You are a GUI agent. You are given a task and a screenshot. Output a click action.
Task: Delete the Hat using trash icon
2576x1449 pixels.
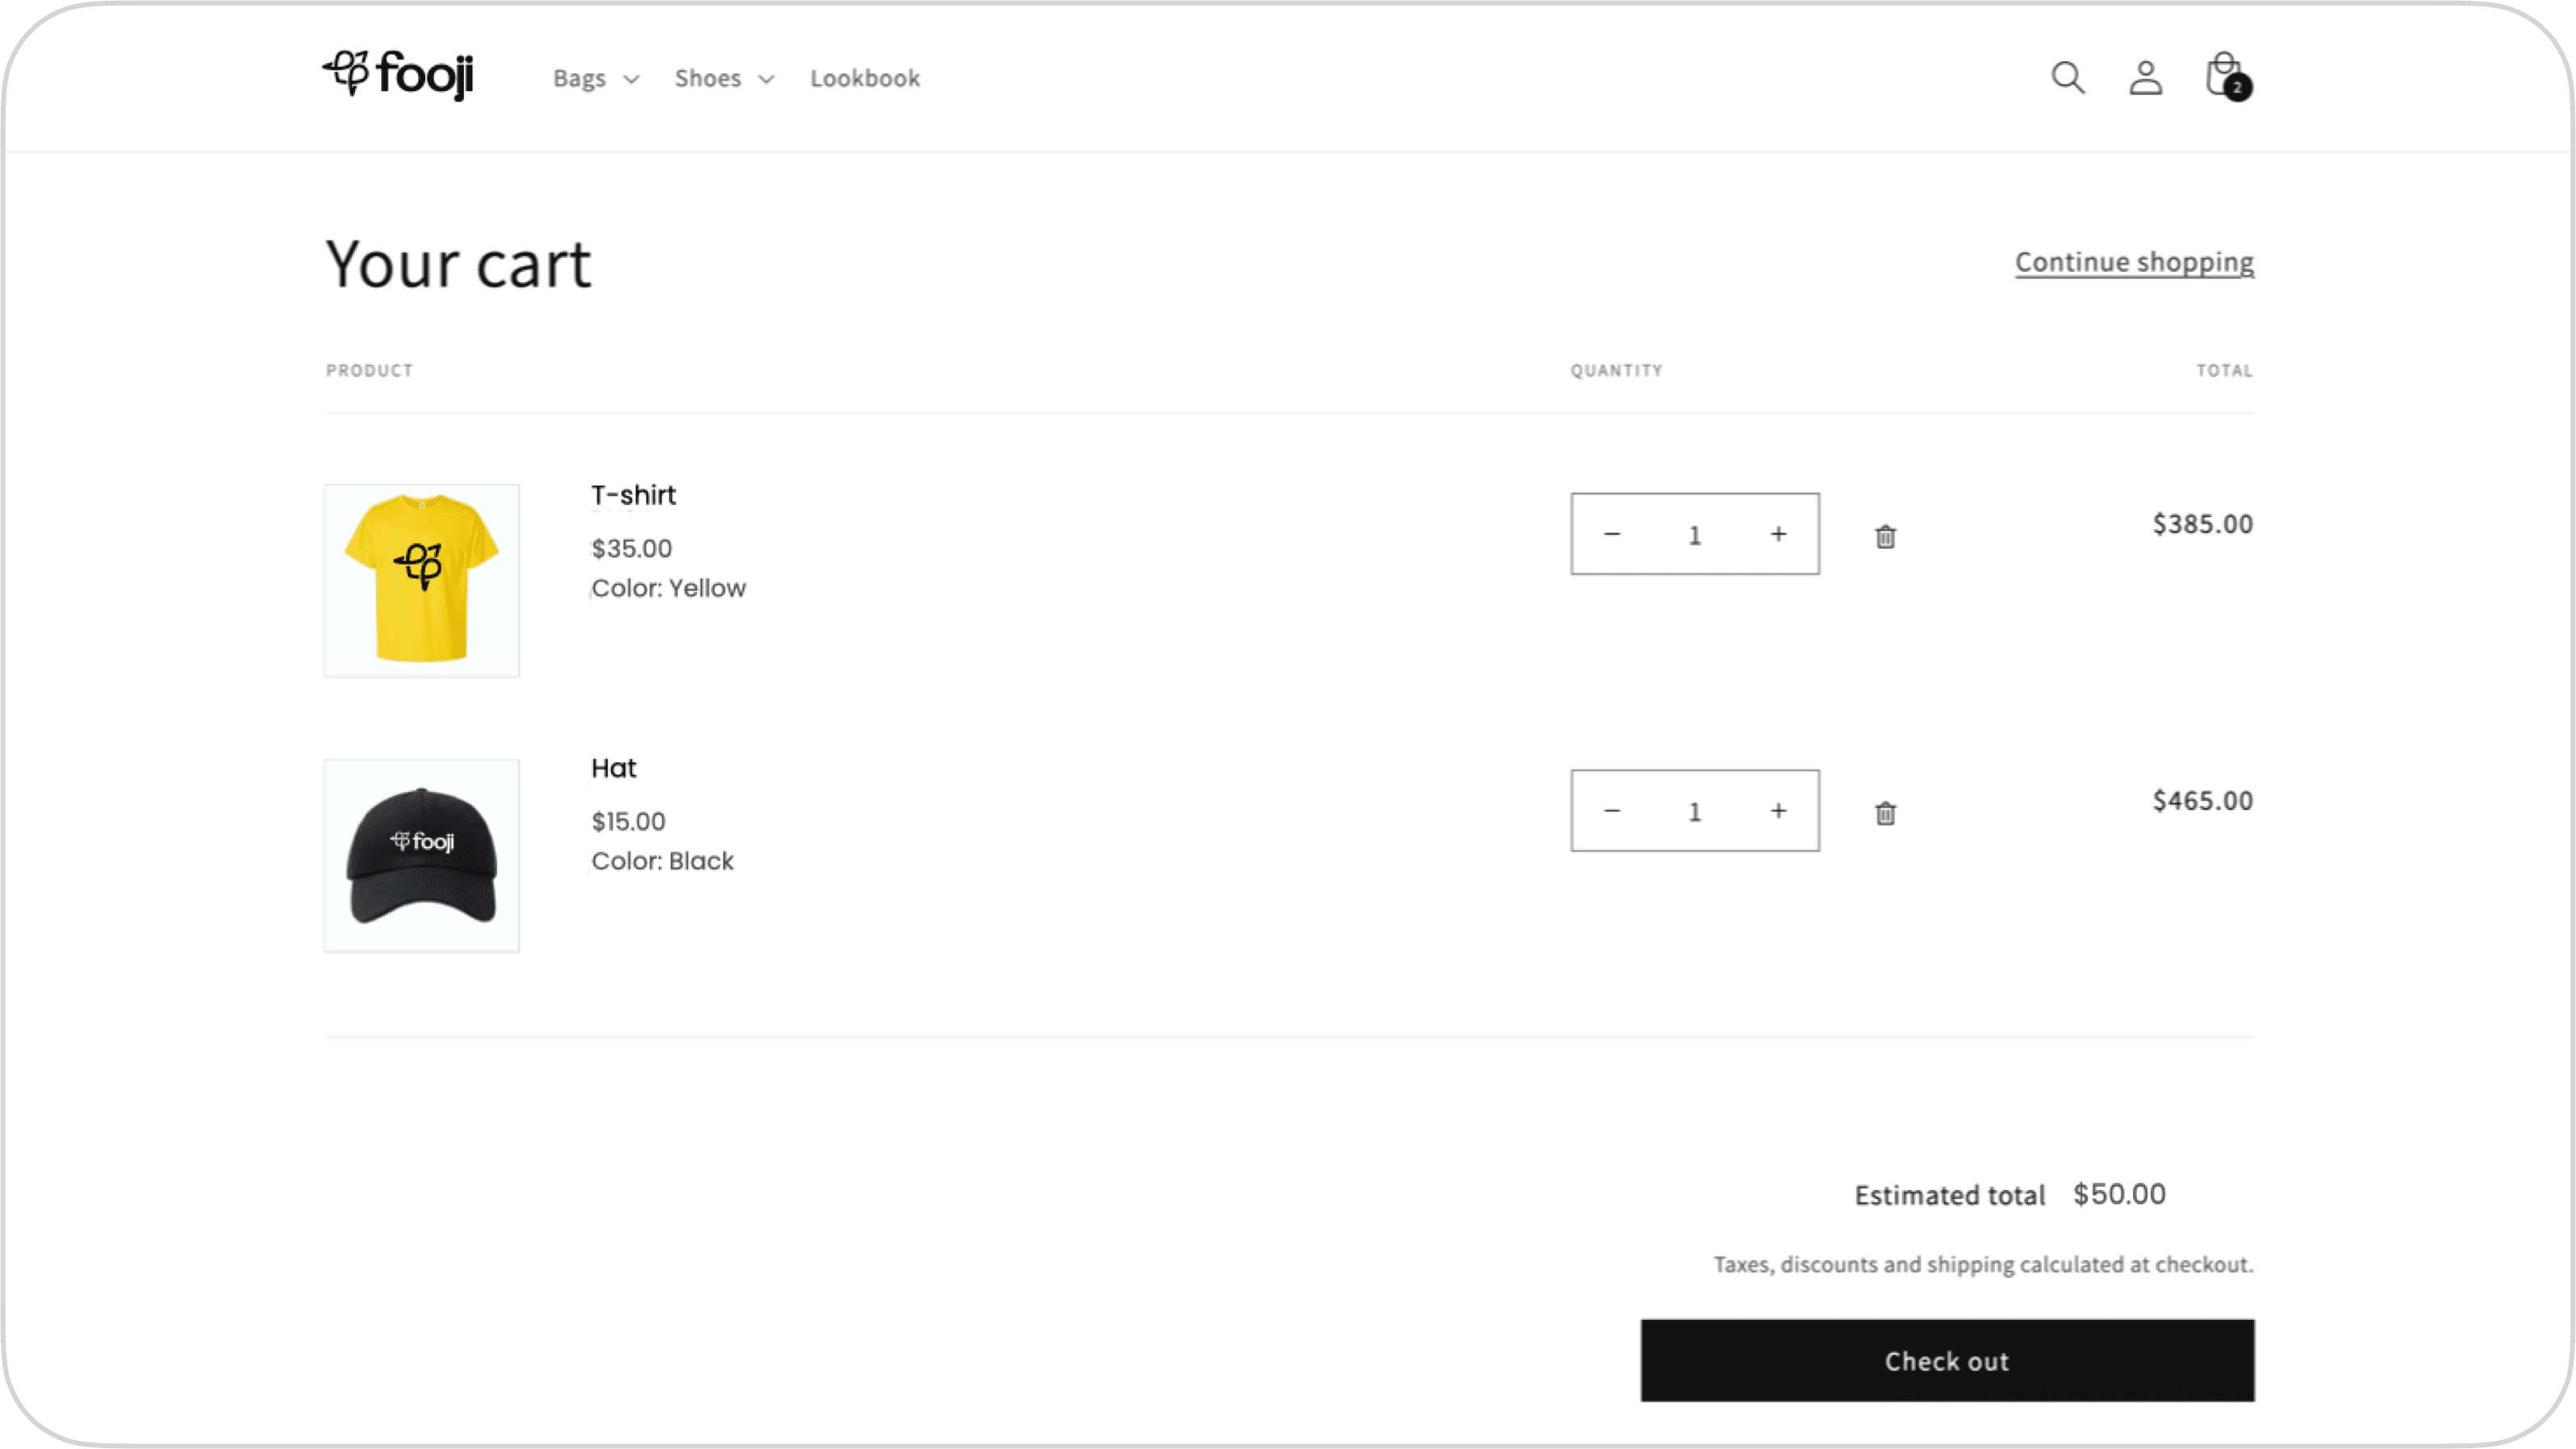(x=1885, y=813)
